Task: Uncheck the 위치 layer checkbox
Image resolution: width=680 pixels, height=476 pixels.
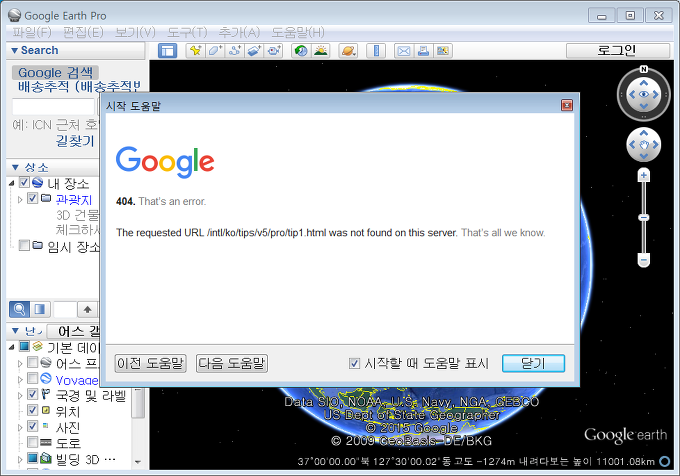Action: point(33,410)
